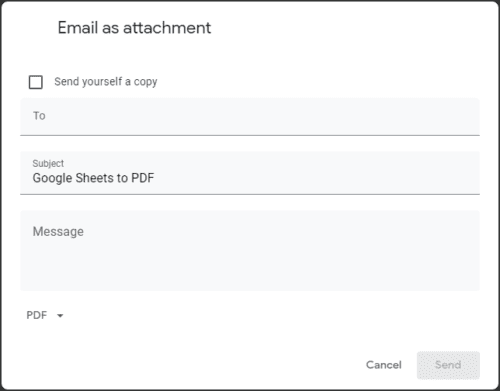500x391 pixels.
Task: Click the greyed-out Send button
Action: (448, 365)
